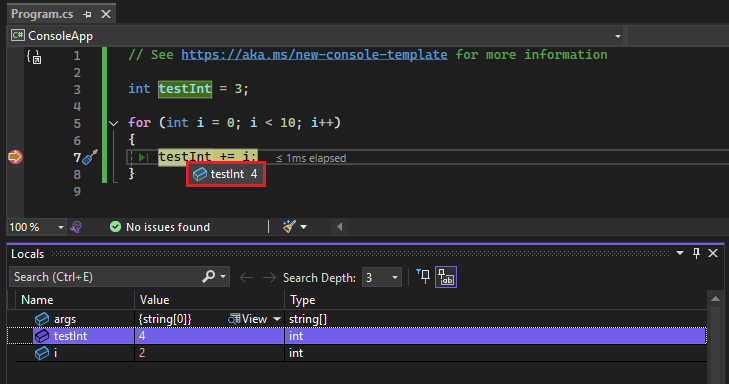729x384 pixels.
Task: Click the Locals panel title
Action: [27, 254]
